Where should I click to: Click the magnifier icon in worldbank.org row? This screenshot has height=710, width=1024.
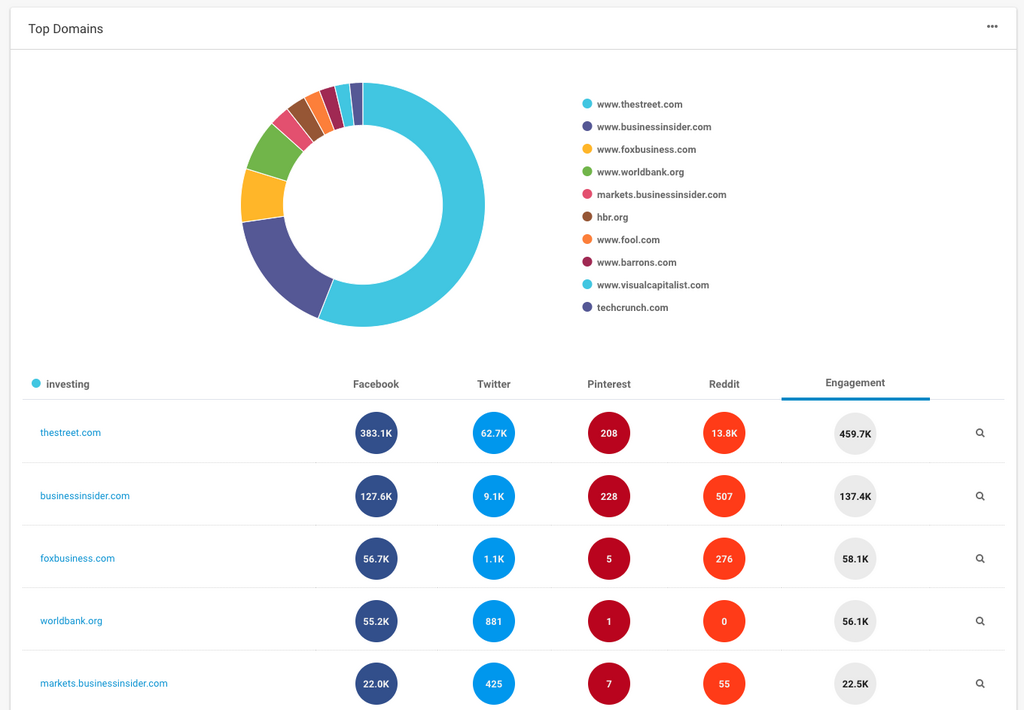click(x=980, y=621)
